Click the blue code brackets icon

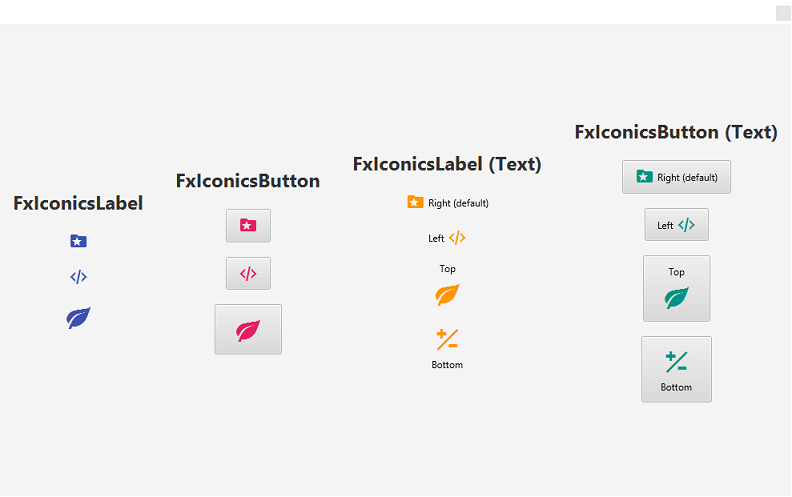(x=78, y=277)
